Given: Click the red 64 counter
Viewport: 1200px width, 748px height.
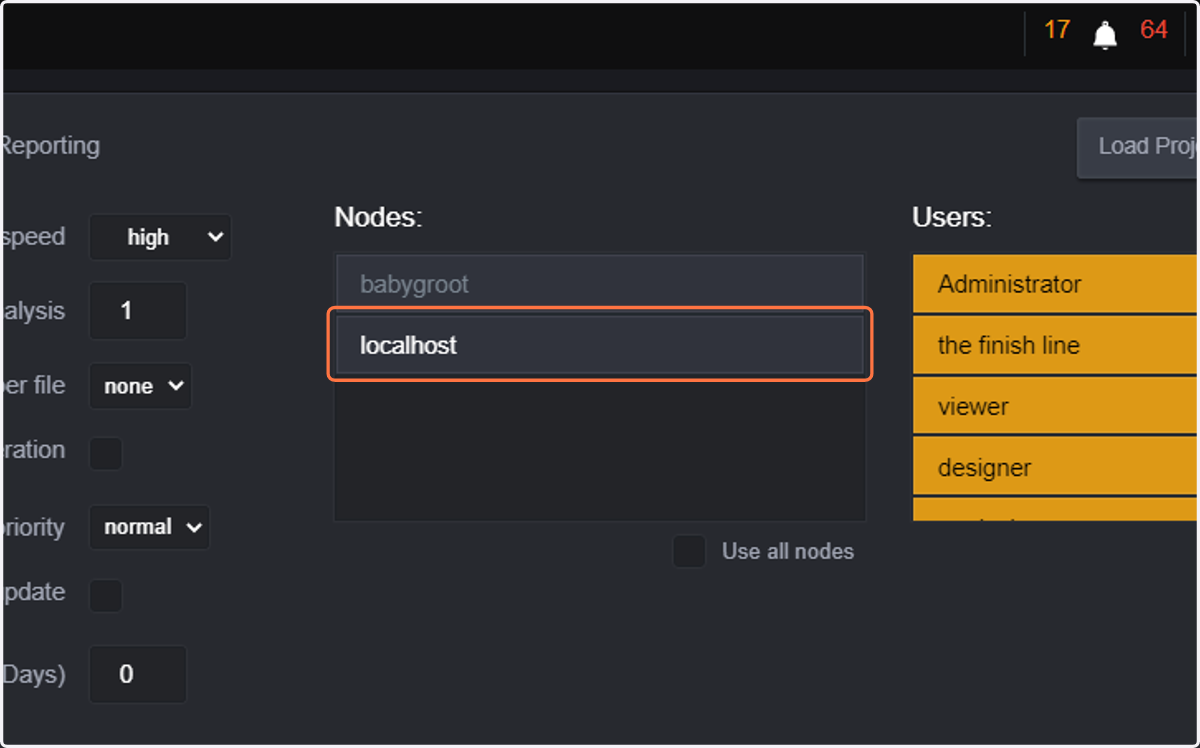Looking at the screenshot, I should (1154, 30).
